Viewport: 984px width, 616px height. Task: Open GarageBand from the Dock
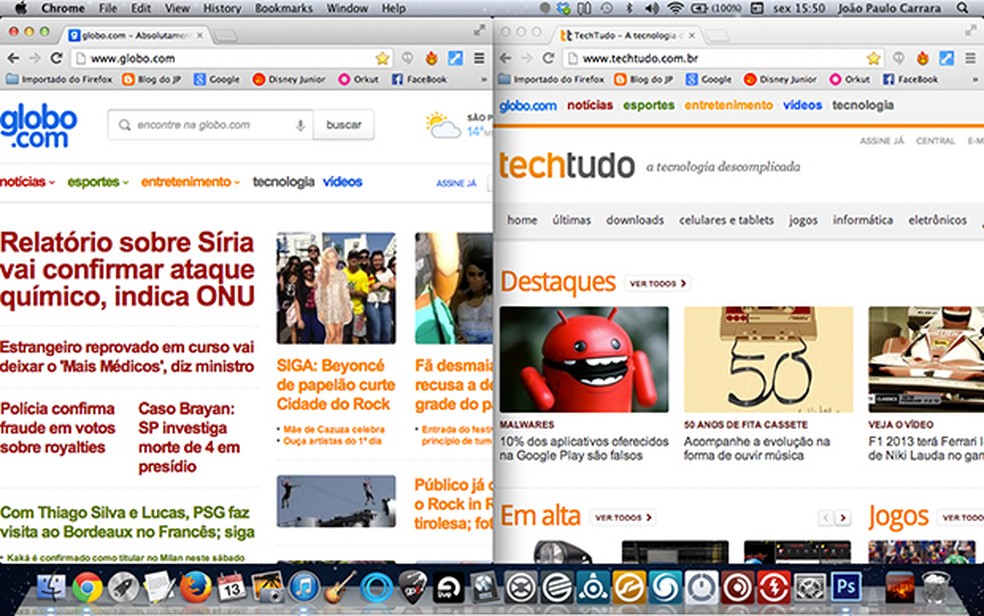click(336, 590)
